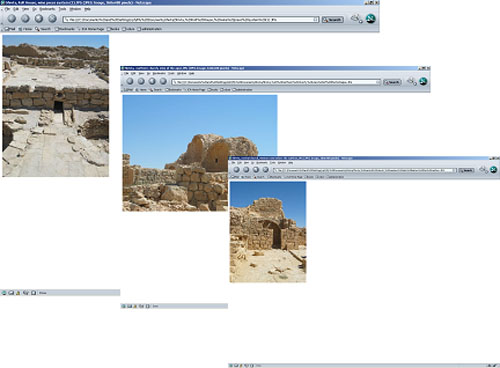500x368 pixels.
Task: Click Forward button in front arched-doorway window
Action: pyautogui.click(x=246, y=170)
